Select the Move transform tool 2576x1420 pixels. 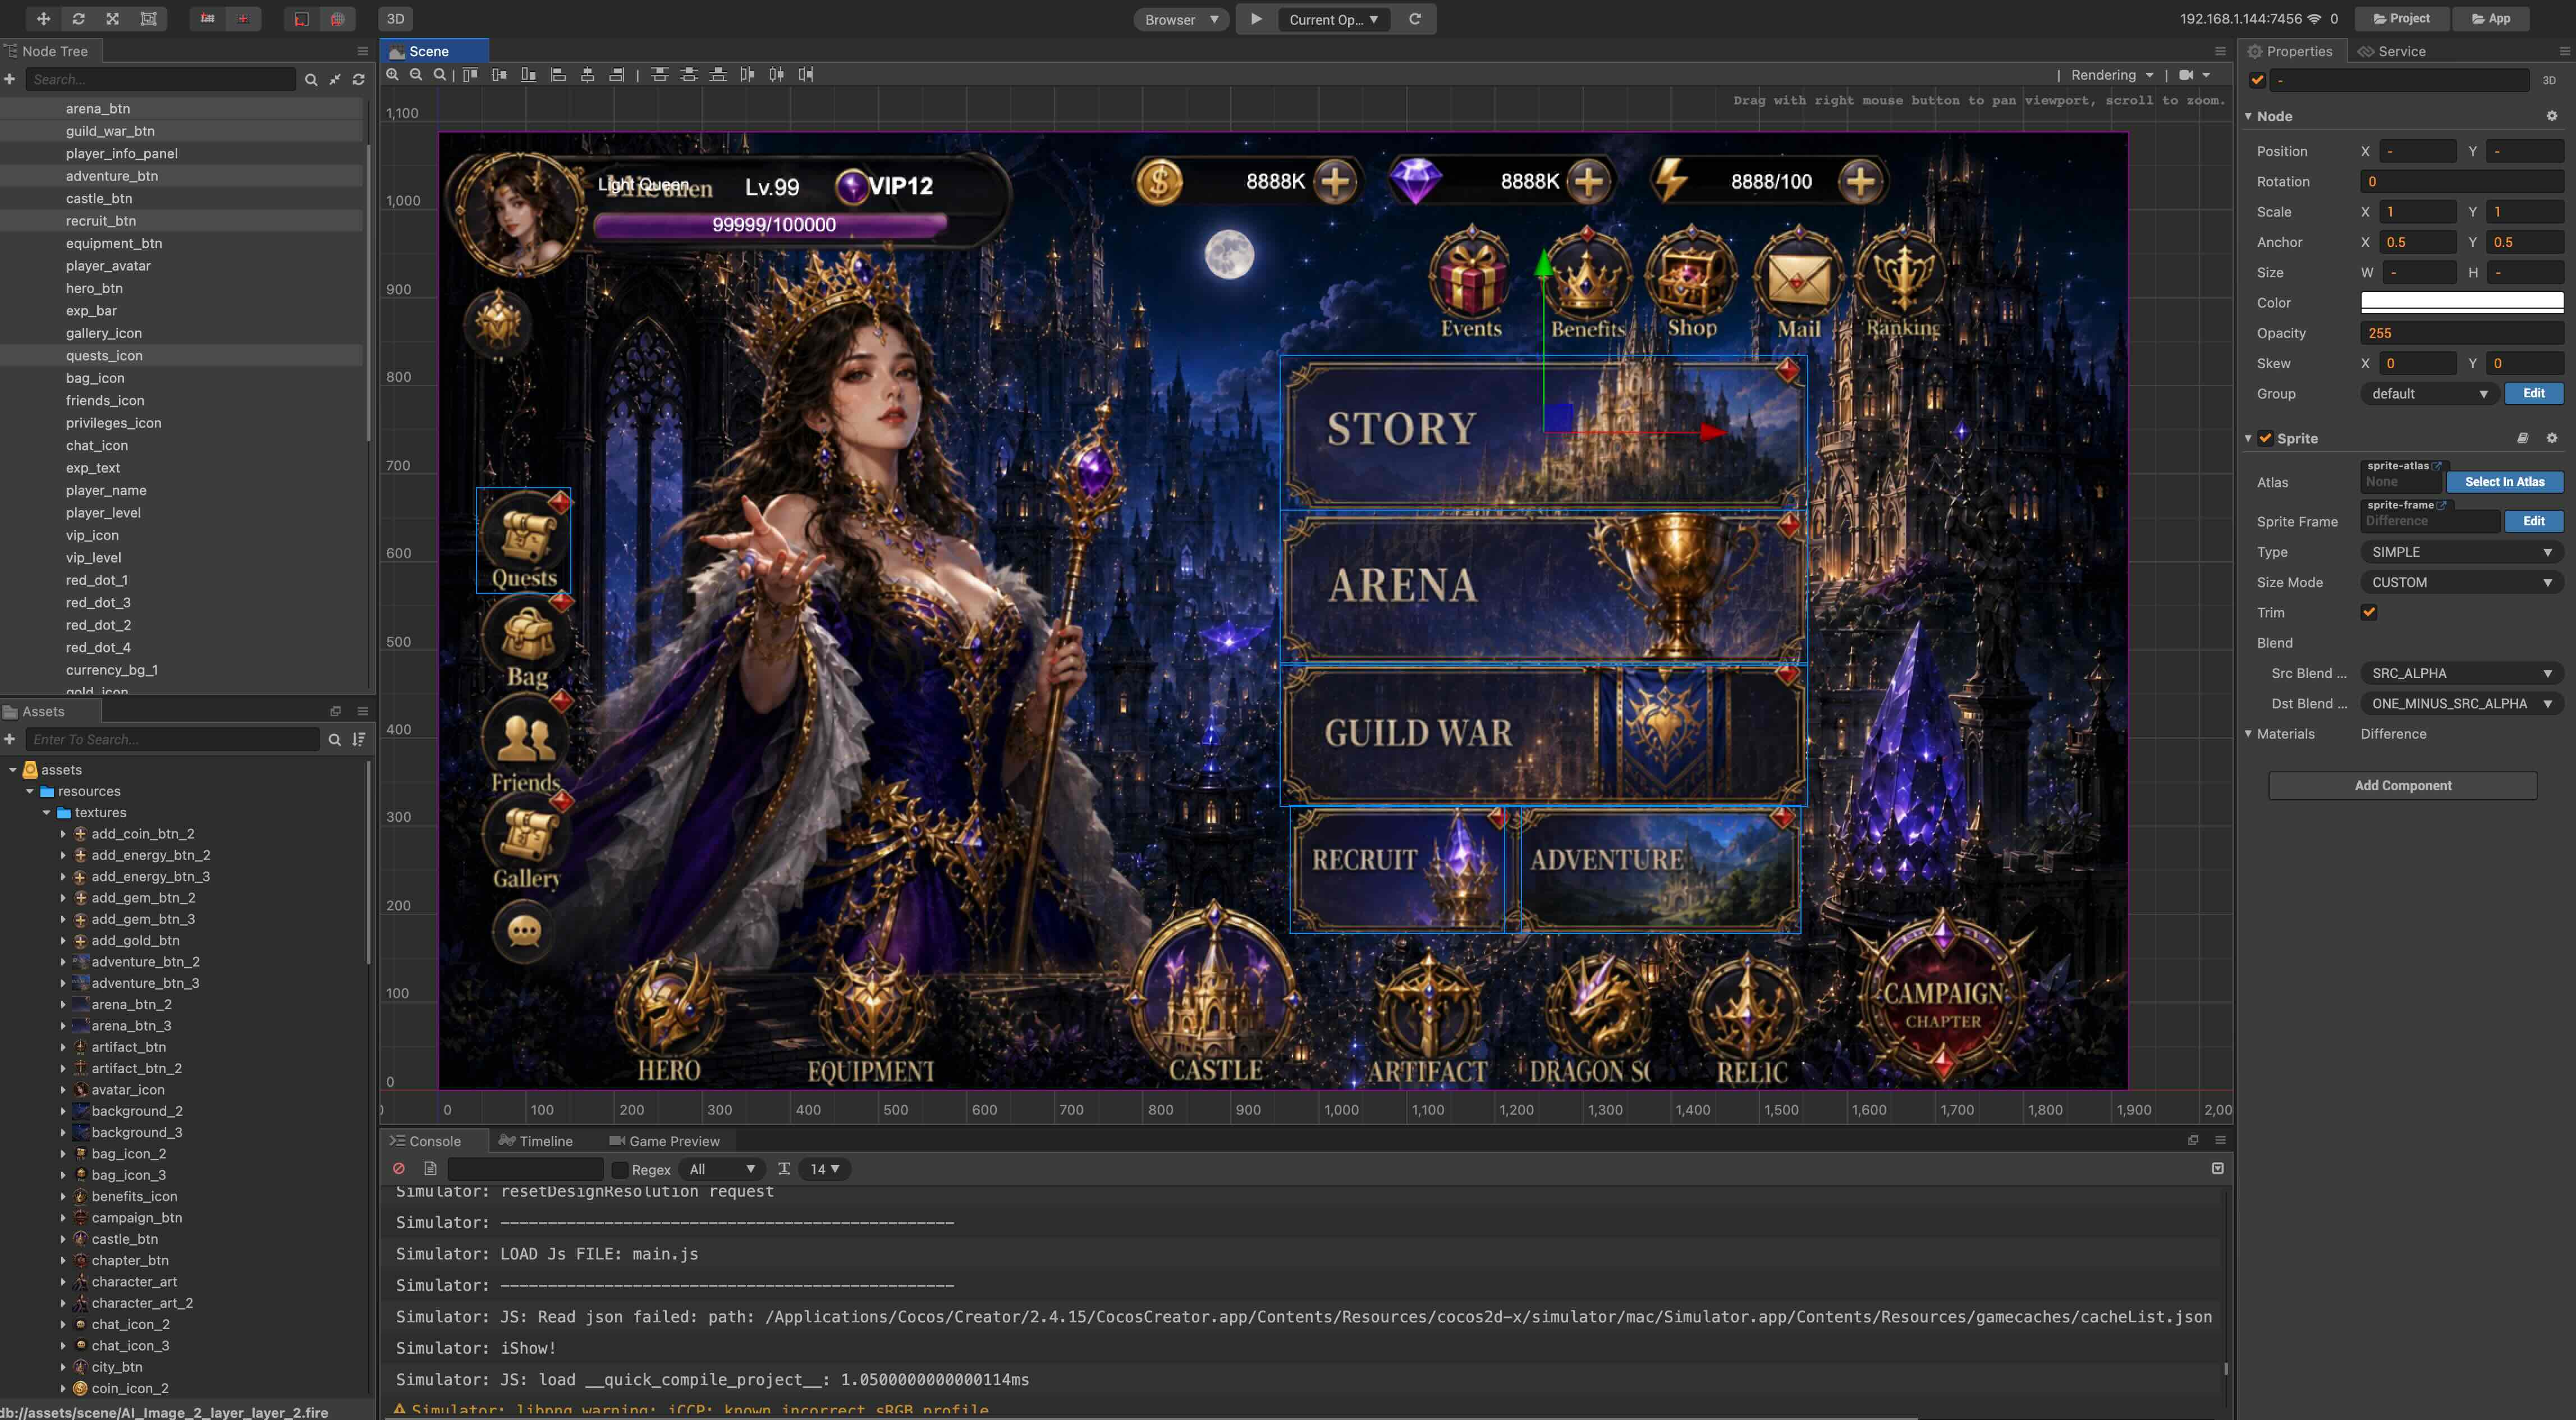(43, 18)
